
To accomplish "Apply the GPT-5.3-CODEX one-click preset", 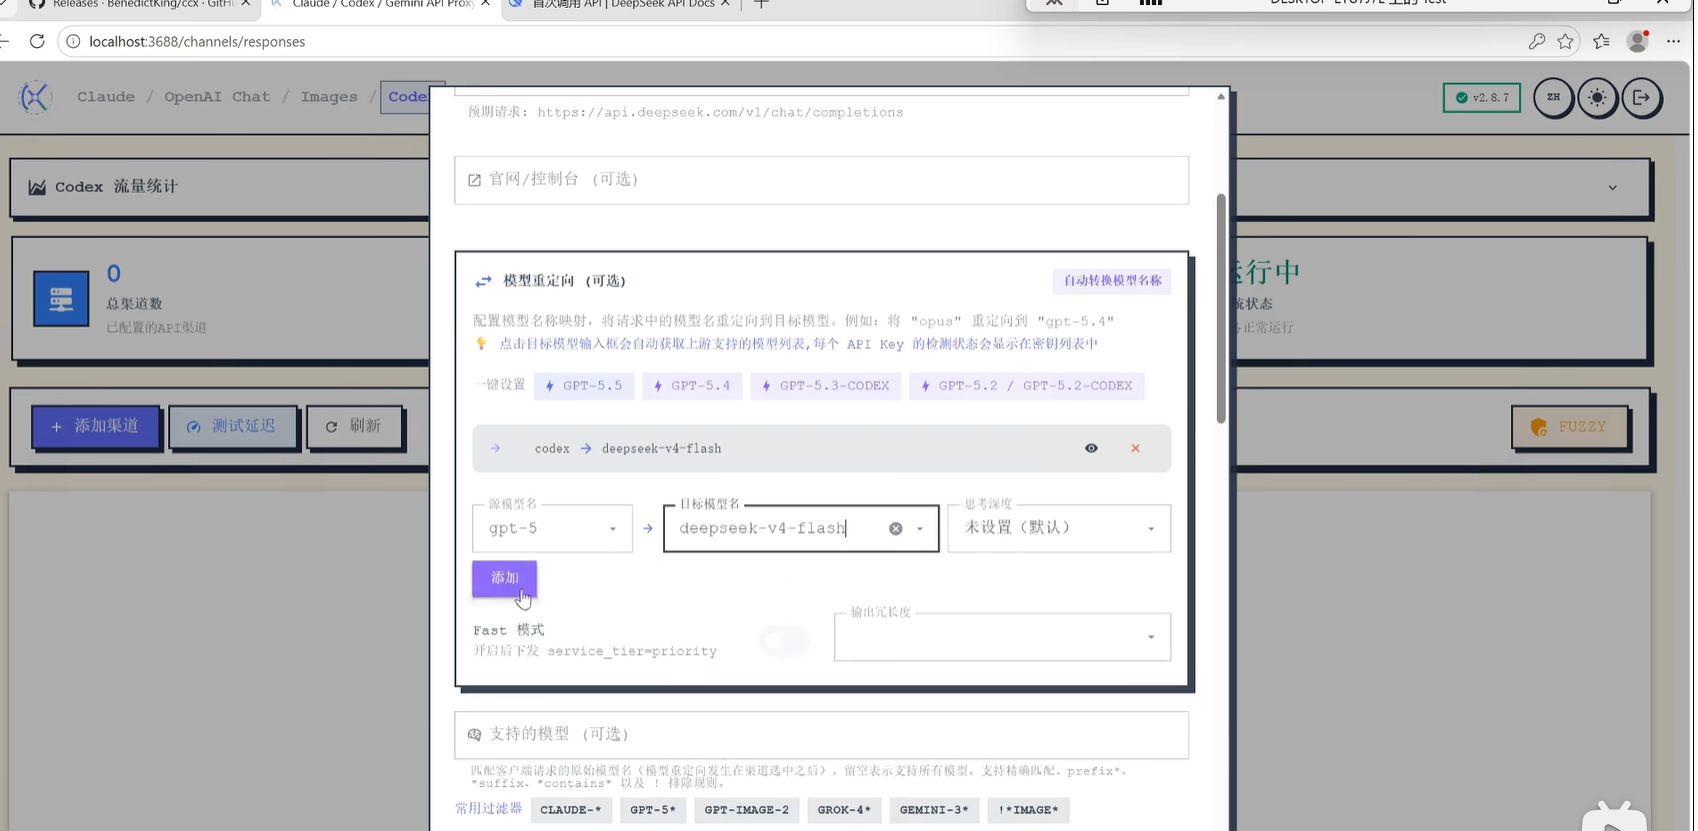I will coord(826,386).
